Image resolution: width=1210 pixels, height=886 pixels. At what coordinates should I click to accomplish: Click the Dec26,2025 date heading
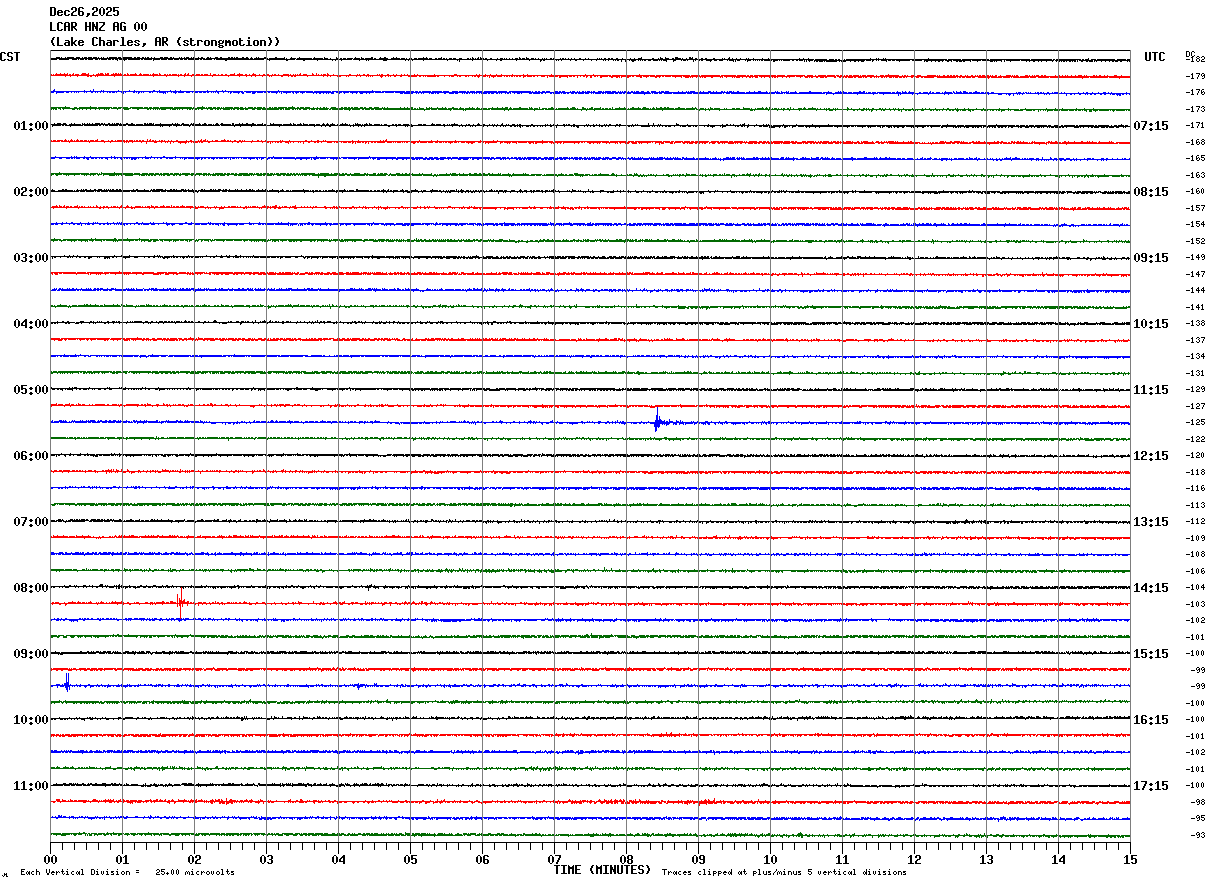tap(84, 12)
